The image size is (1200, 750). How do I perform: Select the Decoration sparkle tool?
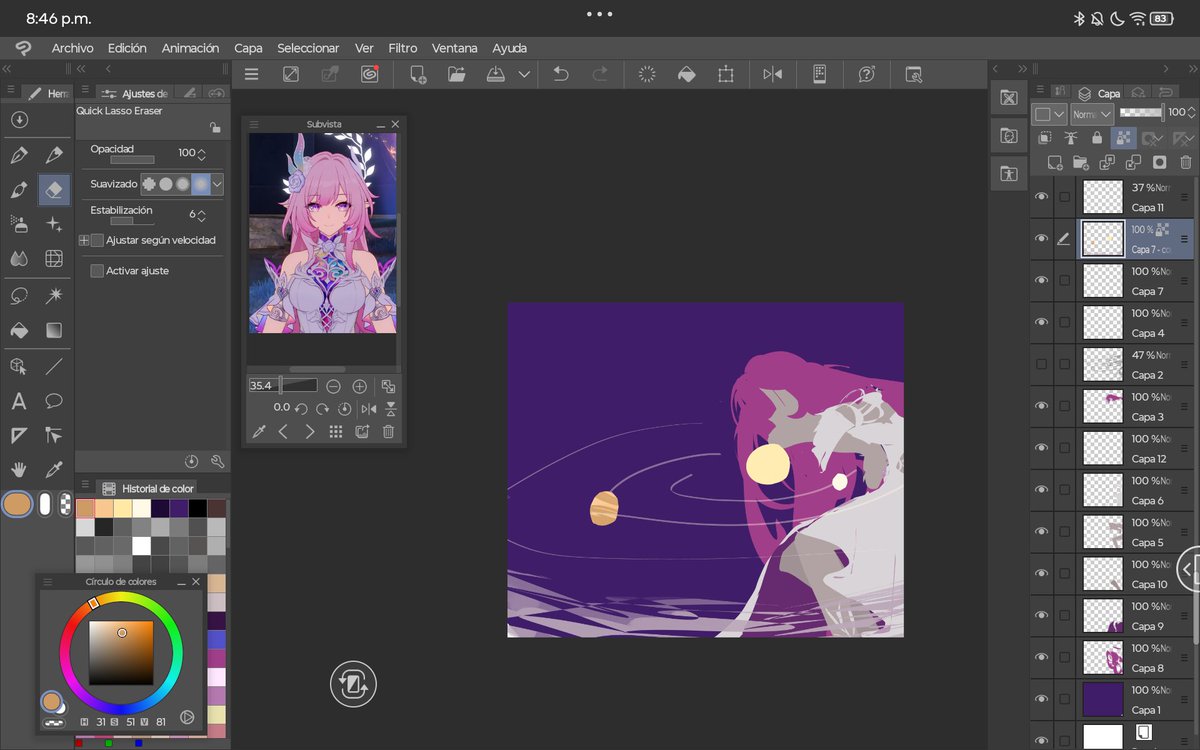(54, 224)
